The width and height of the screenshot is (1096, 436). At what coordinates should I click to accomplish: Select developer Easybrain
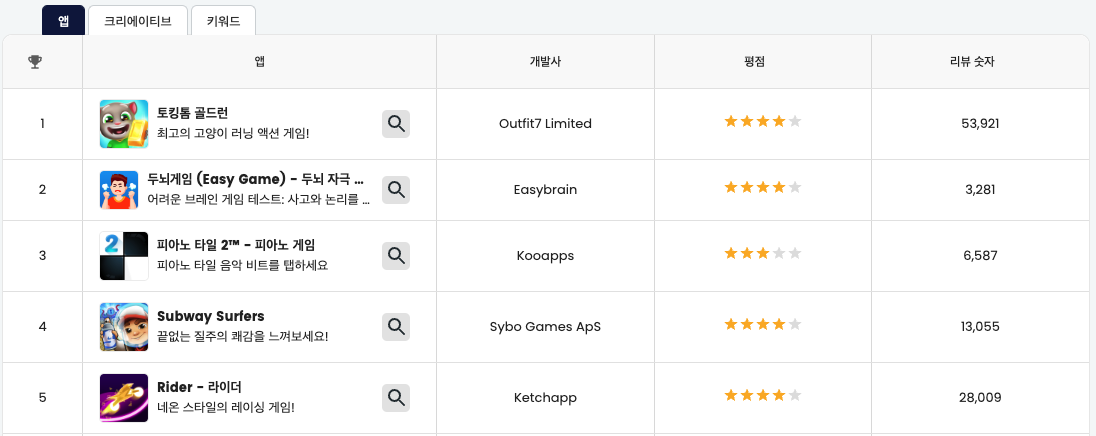click(x=545, y=189)
